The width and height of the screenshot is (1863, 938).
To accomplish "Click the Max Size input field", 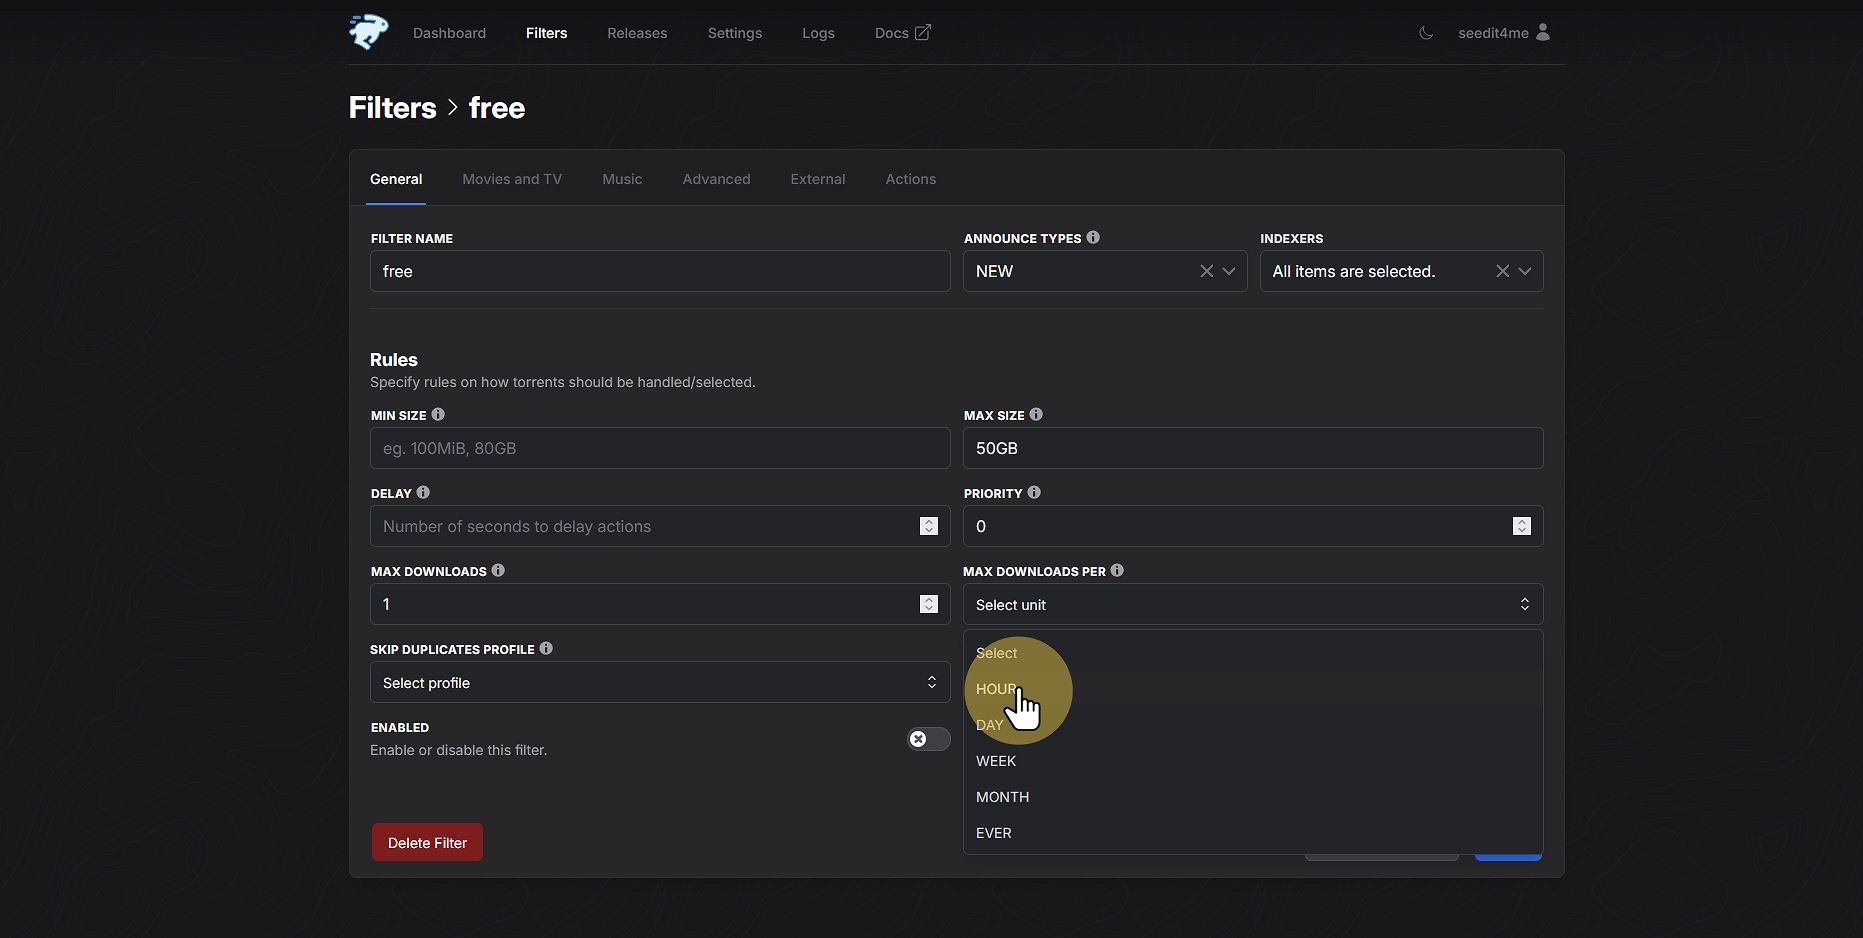I will tap(1253, 448).
